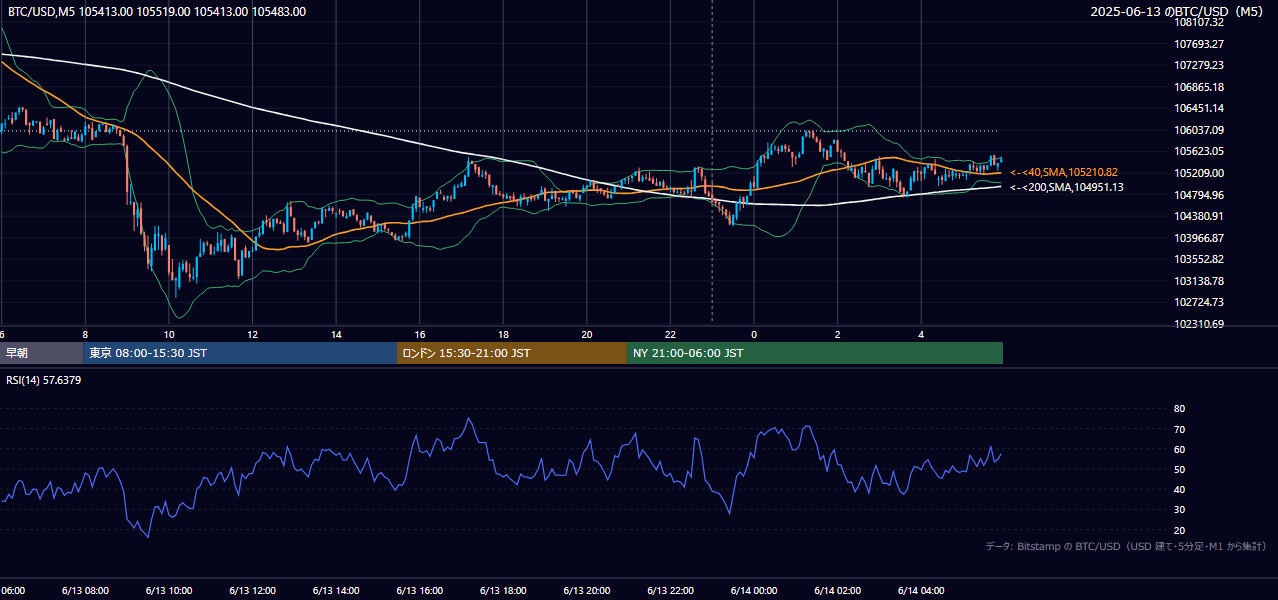Image resolution: width=1278 pixels, height=600 pixels.
Task: Click the 103138.78 price axis label
Action: pyautogui.click(x=1198, y=281)
